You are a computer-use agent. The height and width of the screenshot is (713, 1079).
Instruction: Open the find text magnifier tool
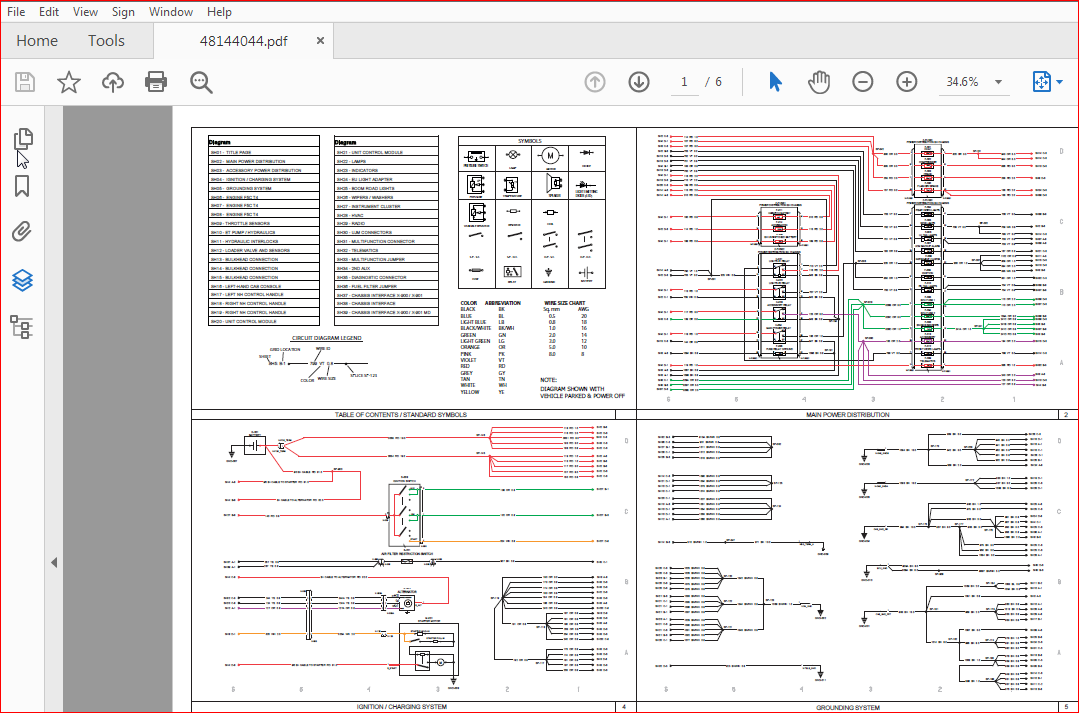point(201,83)
